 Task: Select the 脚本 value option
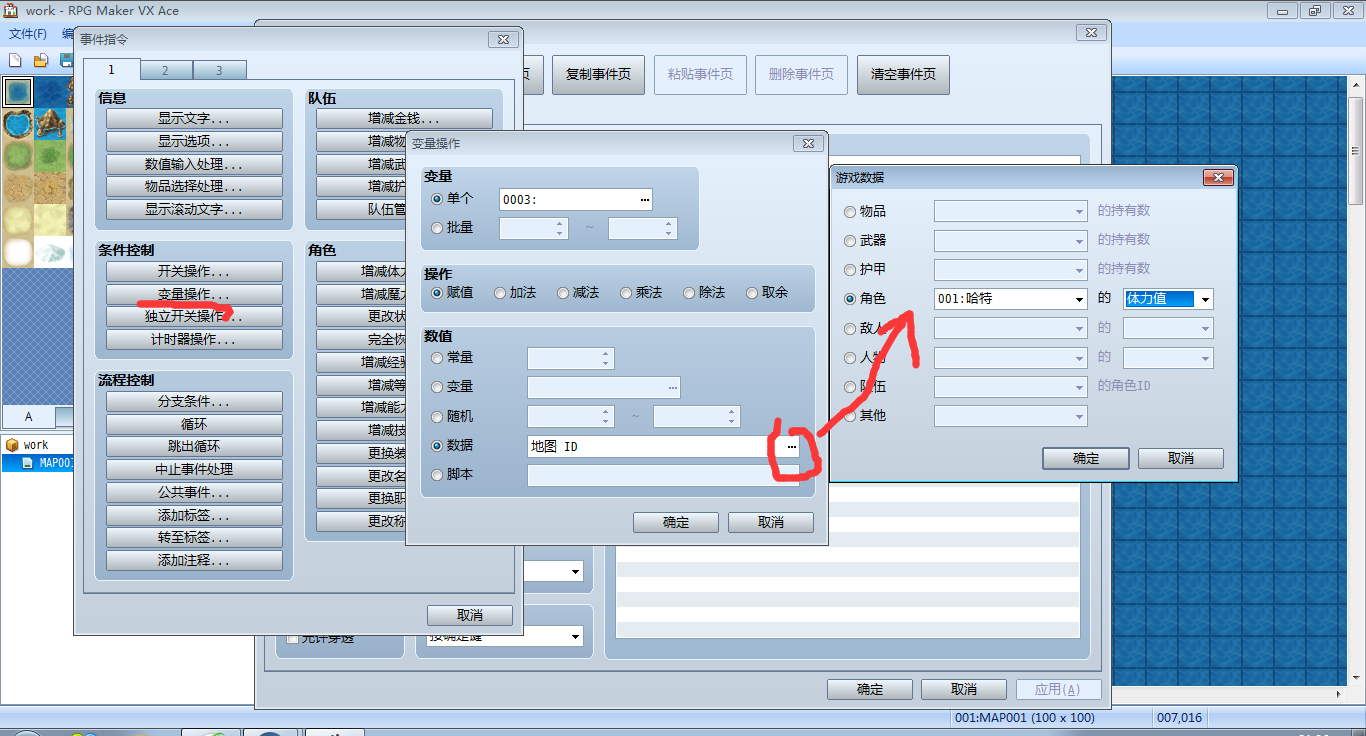click(437, 475)
